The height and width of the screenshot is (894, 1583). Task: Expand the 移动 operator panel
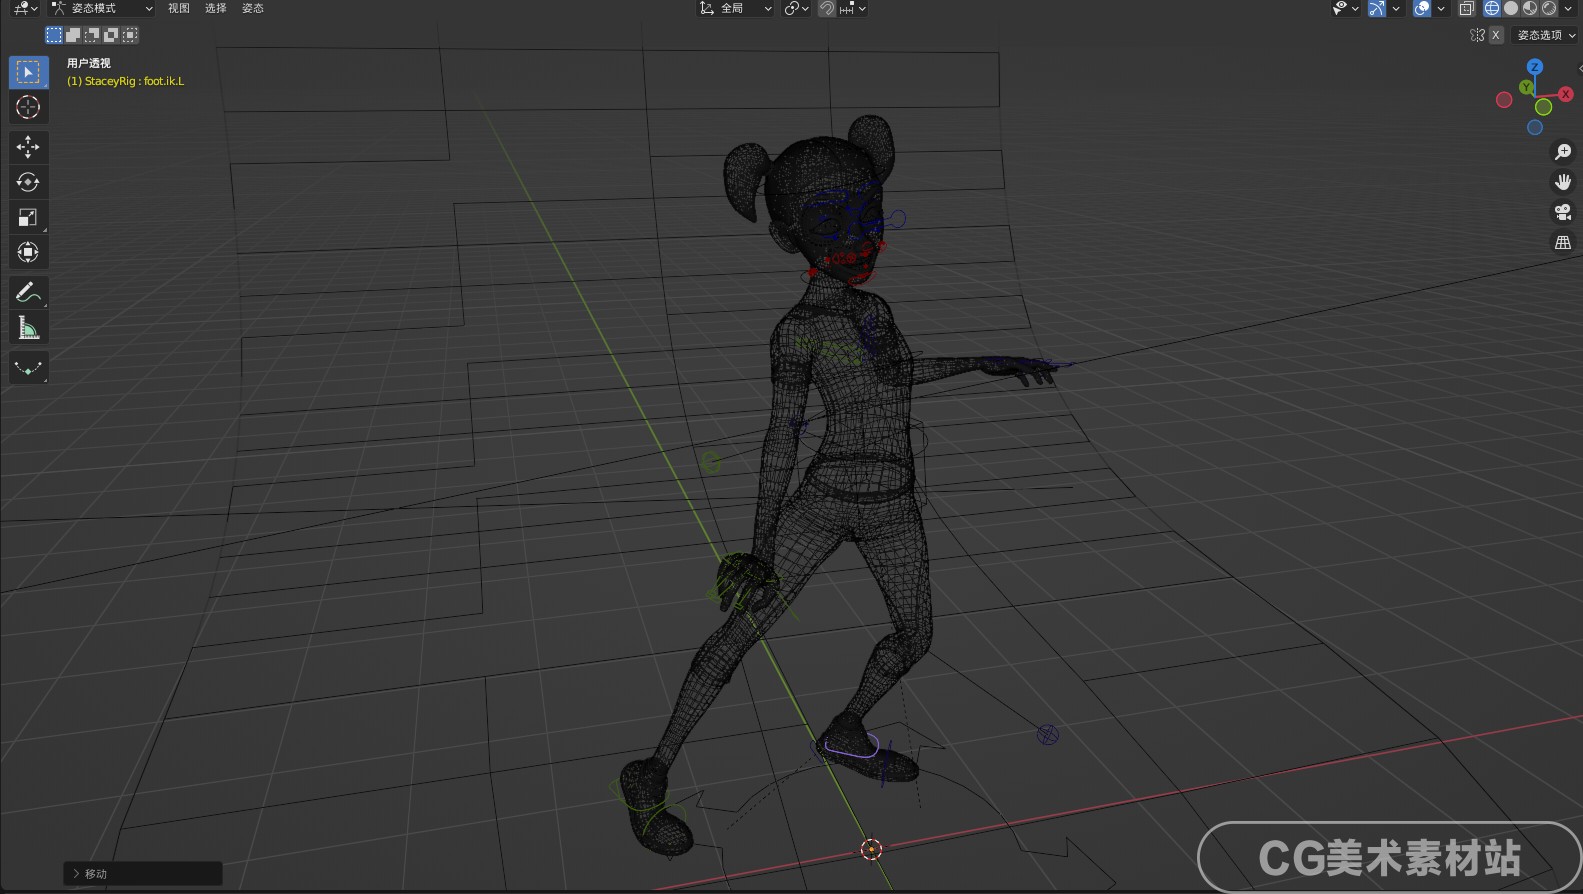click(x=143, y=873)
